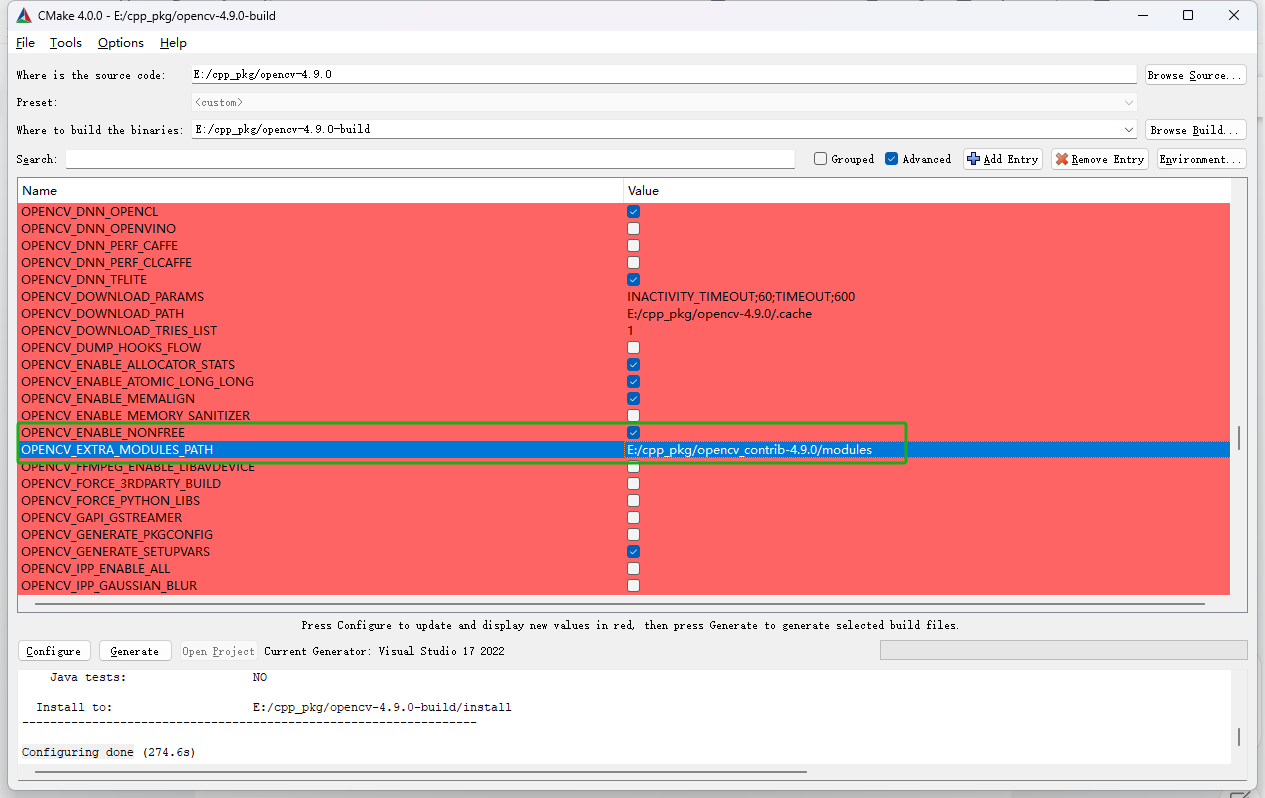Image resolution: width=1265 pixels, height=798 pixels.
Task: Disable OPENCV_DNN_TFLITE
Action: [x=633, y=279]
